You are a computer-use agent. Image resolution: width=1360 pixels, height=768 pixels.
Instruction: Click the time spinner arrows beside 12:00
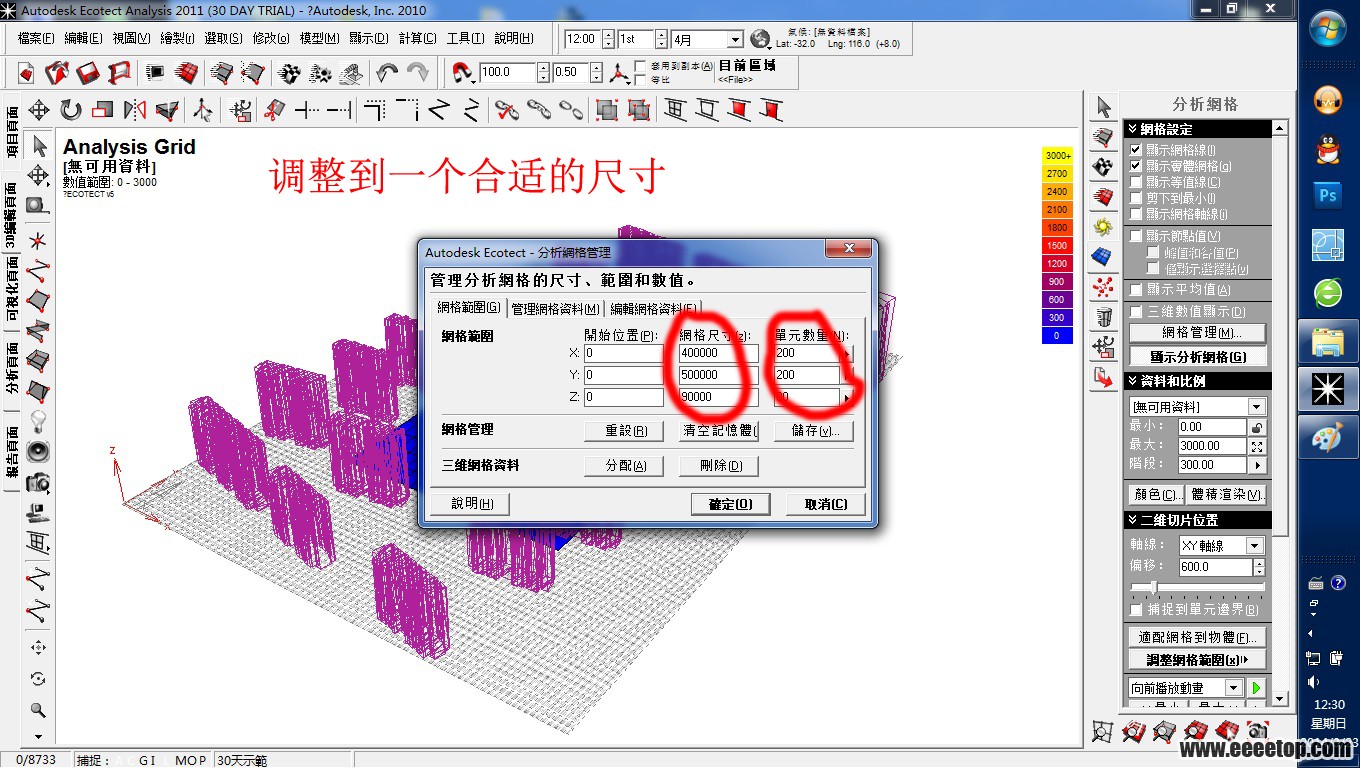tap(607, 39)
